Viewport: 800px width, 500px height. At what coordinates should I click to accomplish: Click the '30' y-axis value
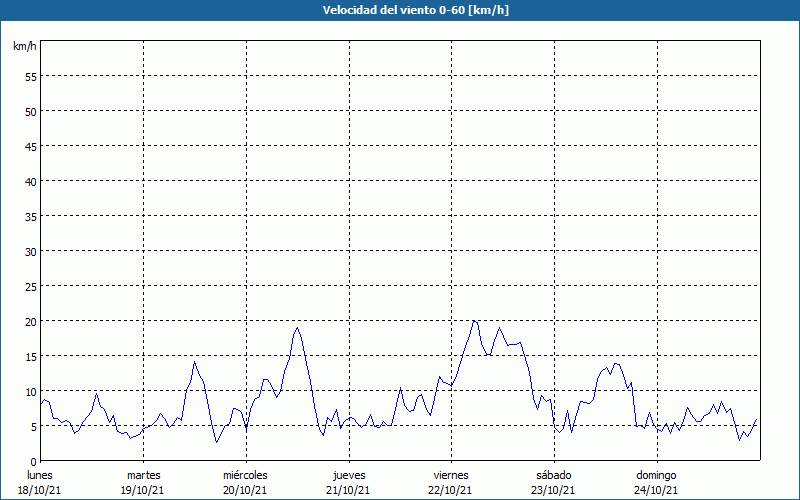[x=31, y=252]
